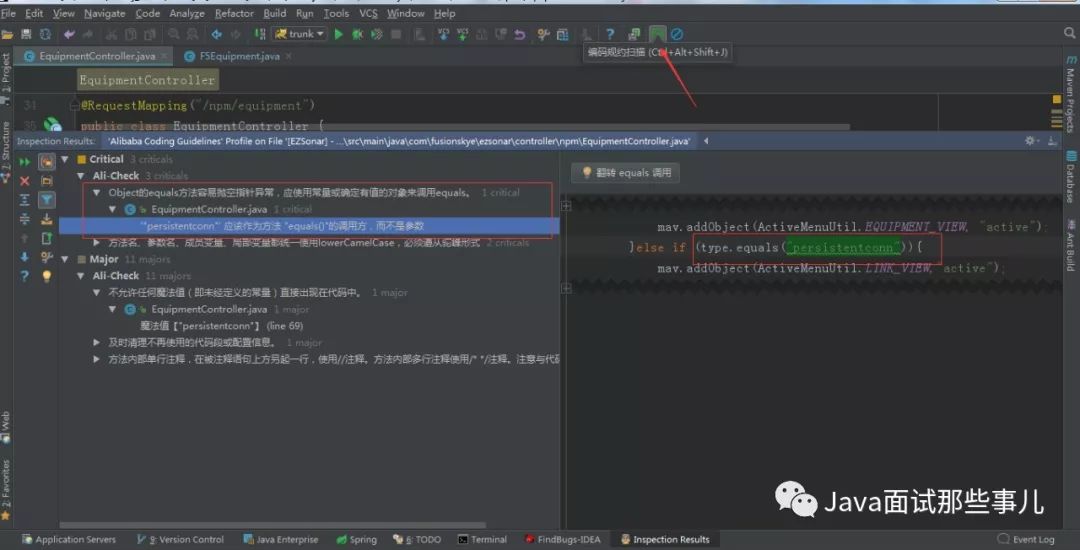Open the Maven Projects side panel

coord(1071,95)
